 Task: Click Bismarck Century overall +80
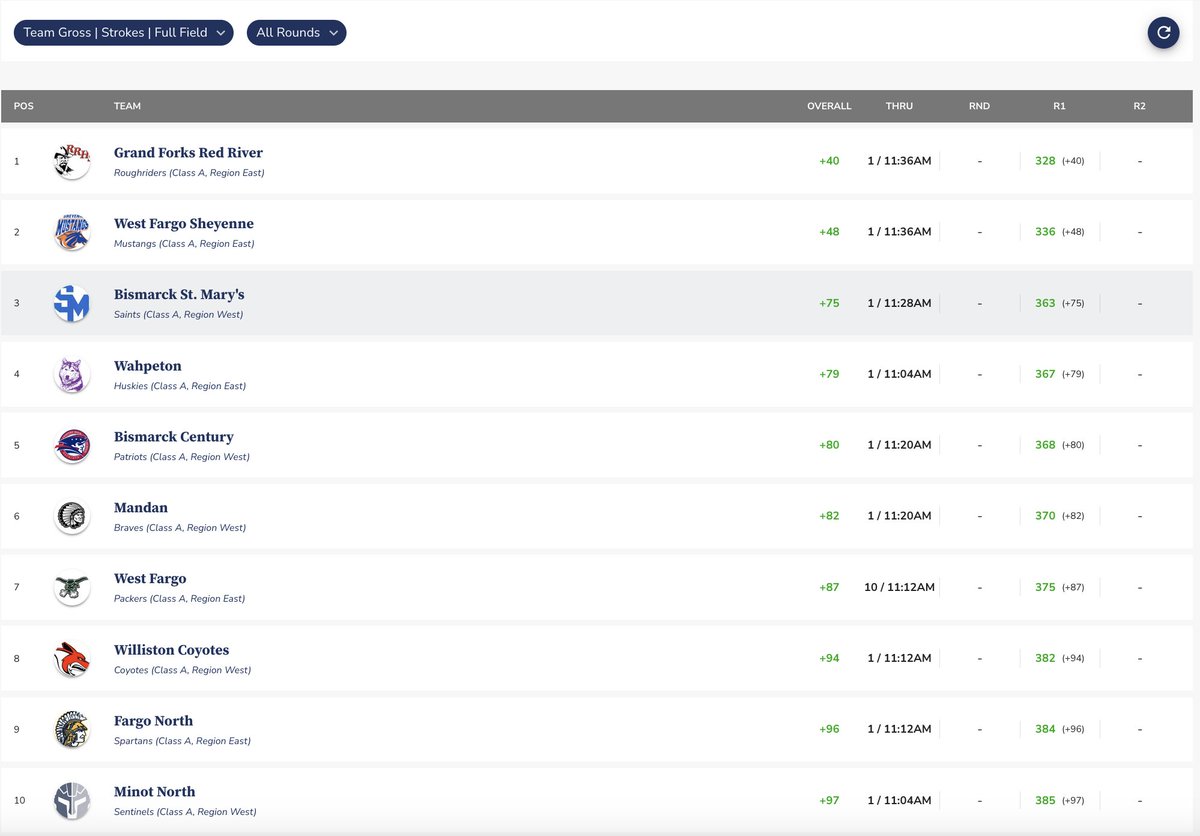829,445
